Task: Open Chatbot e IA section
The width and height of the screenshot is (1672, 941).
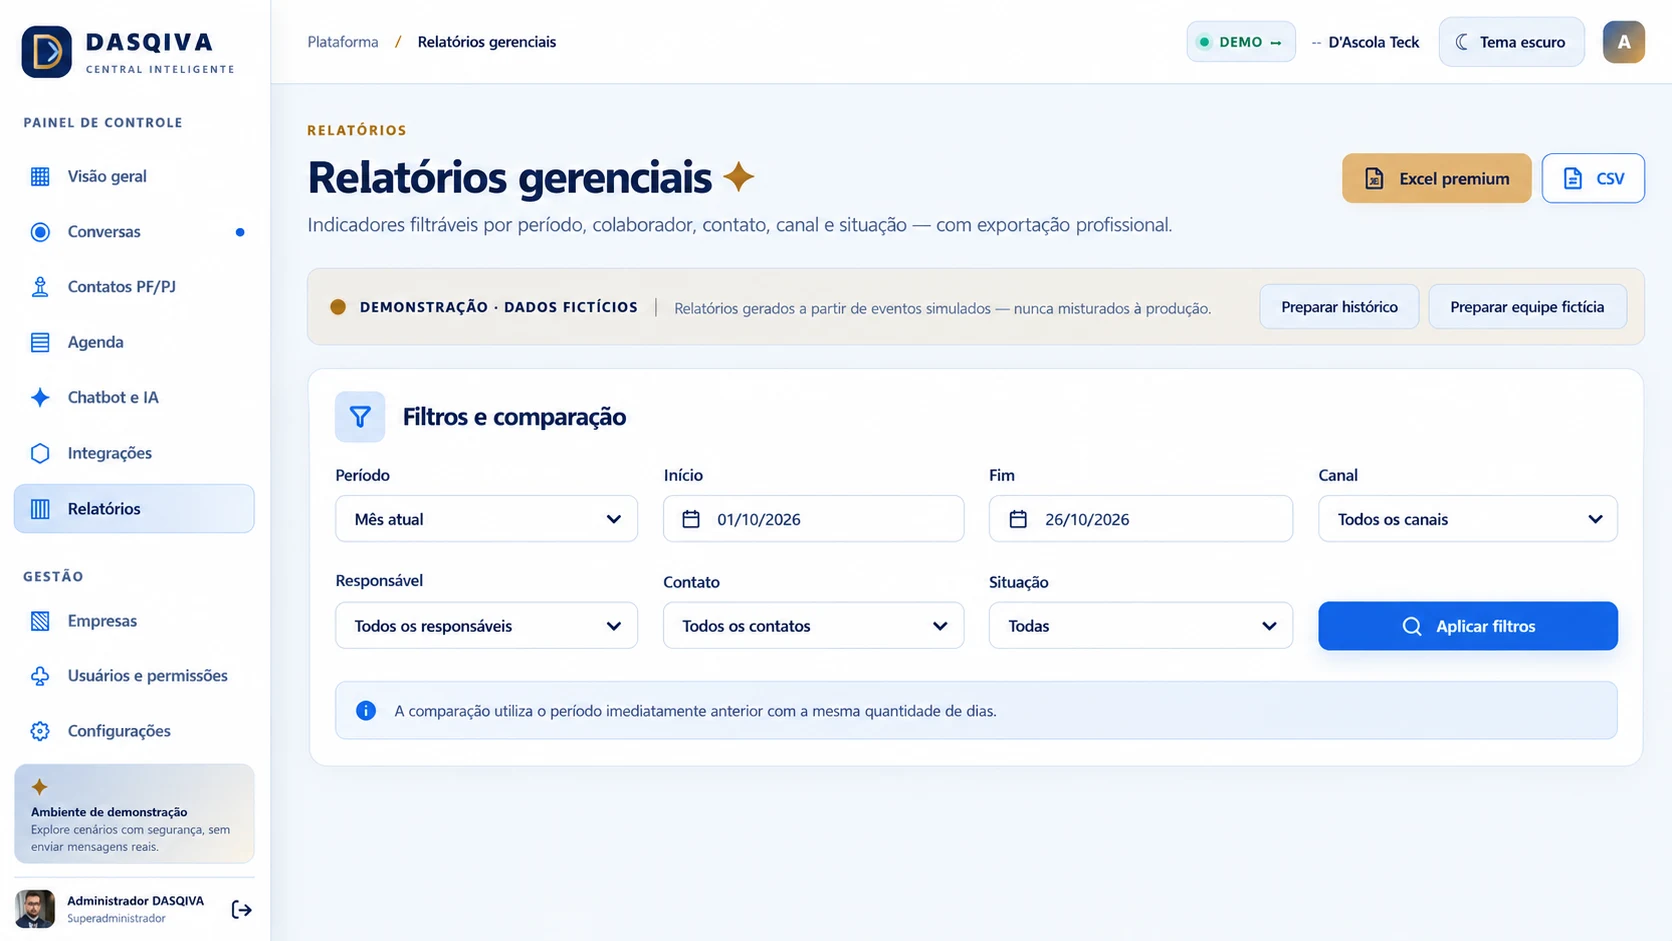Action: pyautogui.click(x=134, y=398)
